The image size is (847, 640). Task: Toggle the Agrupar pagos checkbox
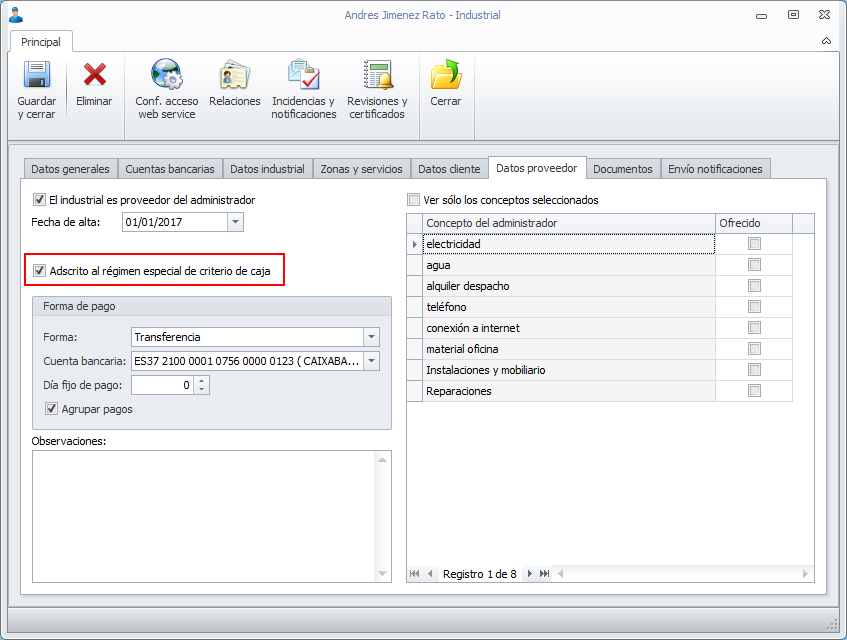click(x=52, y=408)
